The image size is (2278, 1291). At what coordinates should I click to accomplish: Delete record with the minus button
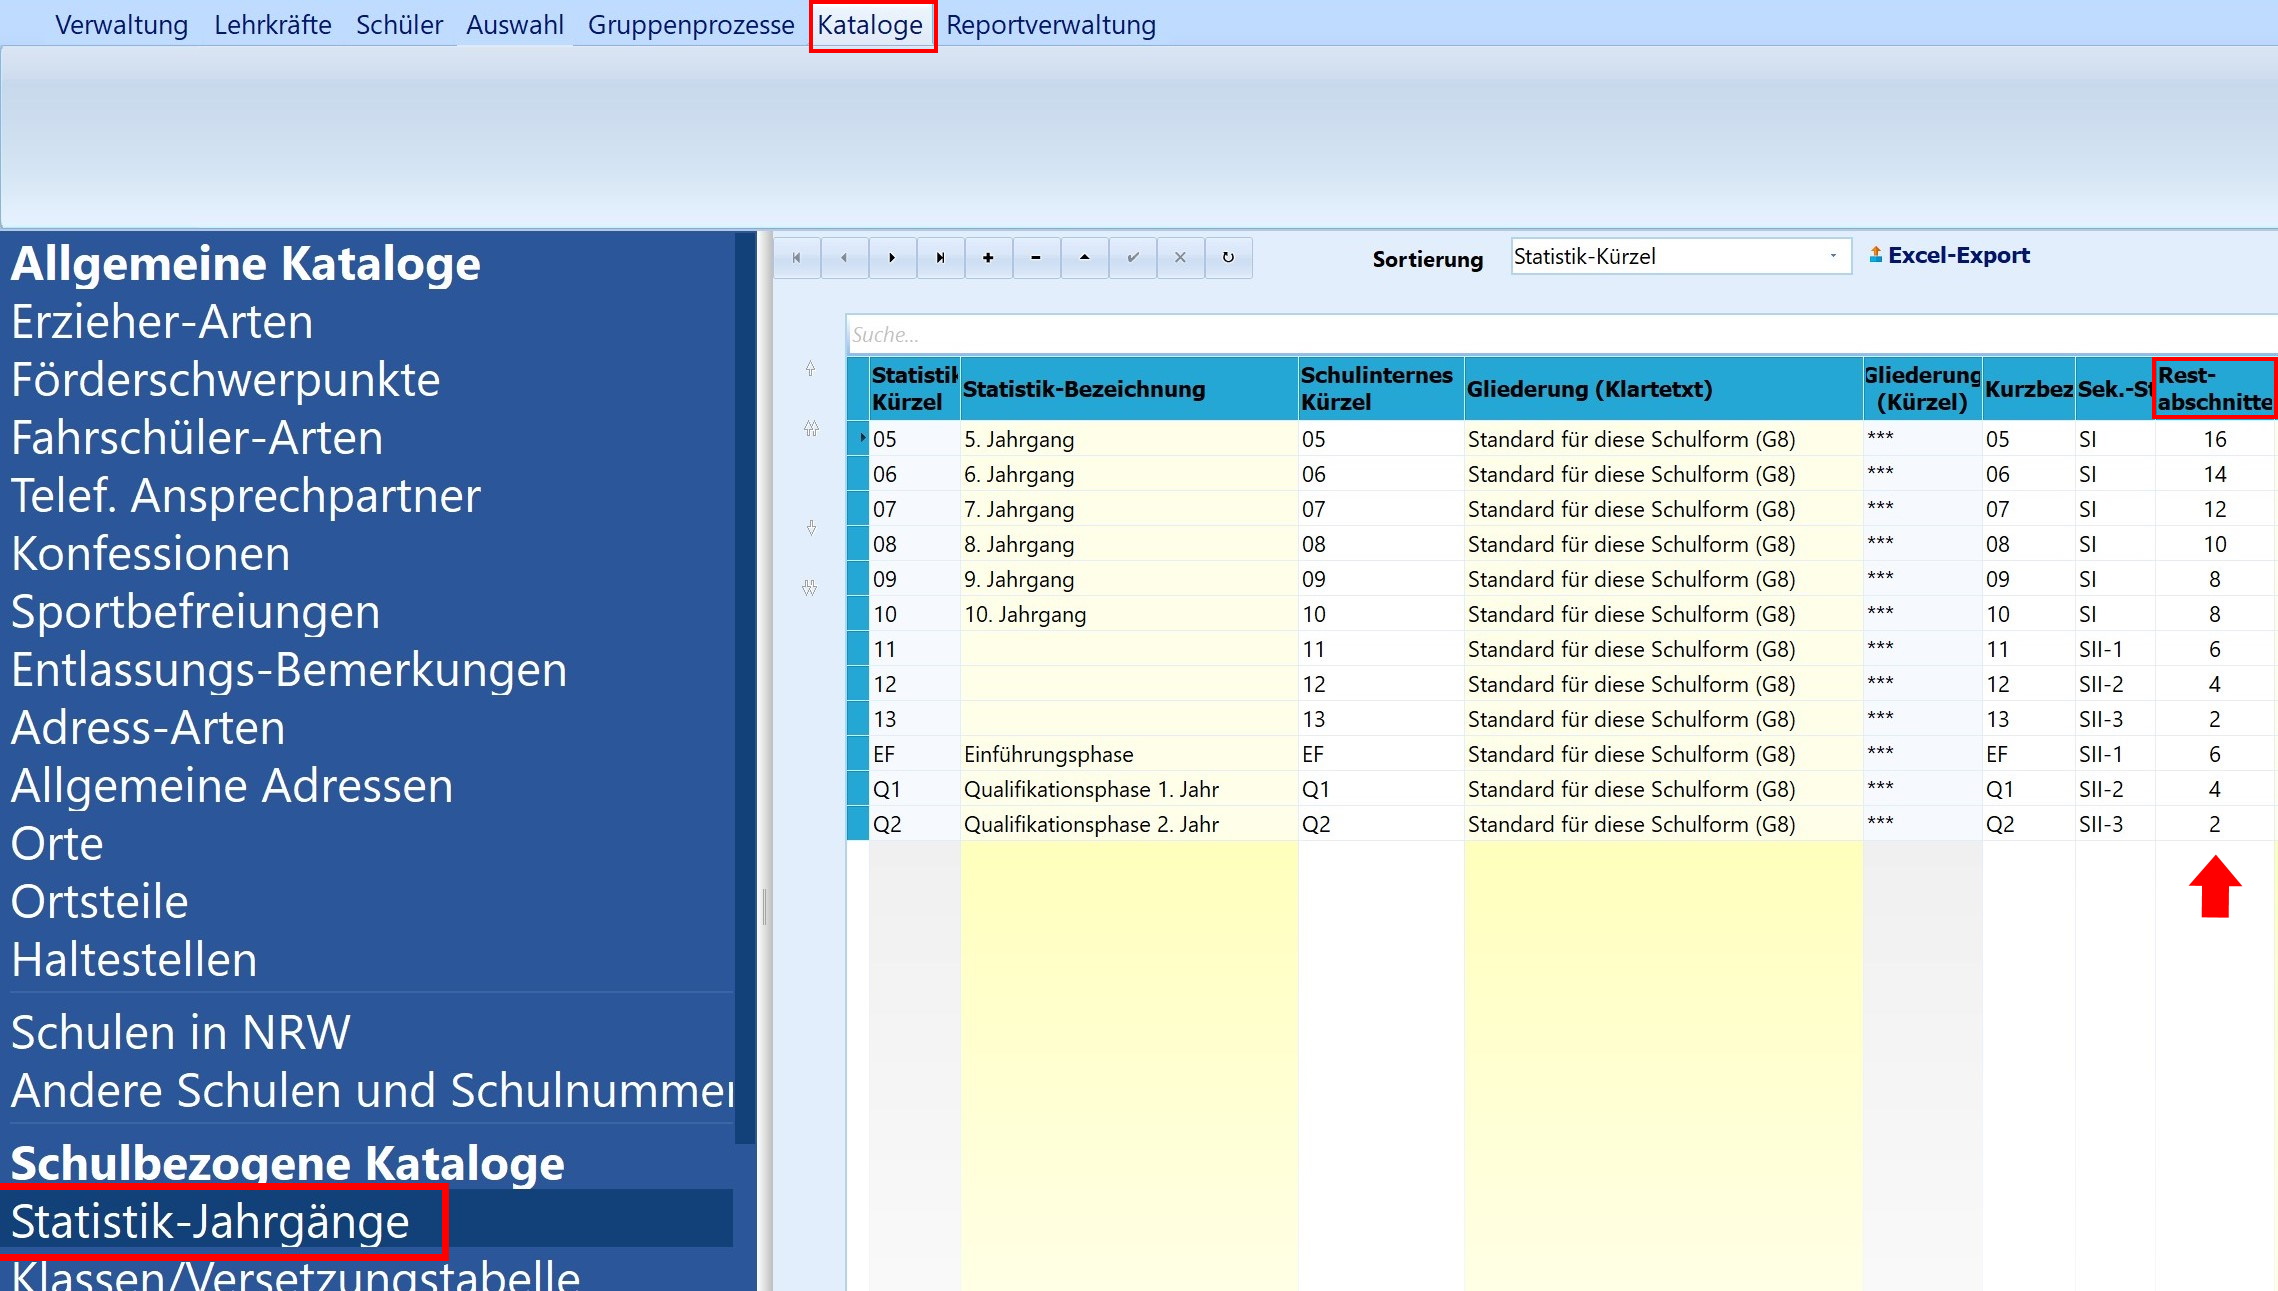tap(1036, 258)
